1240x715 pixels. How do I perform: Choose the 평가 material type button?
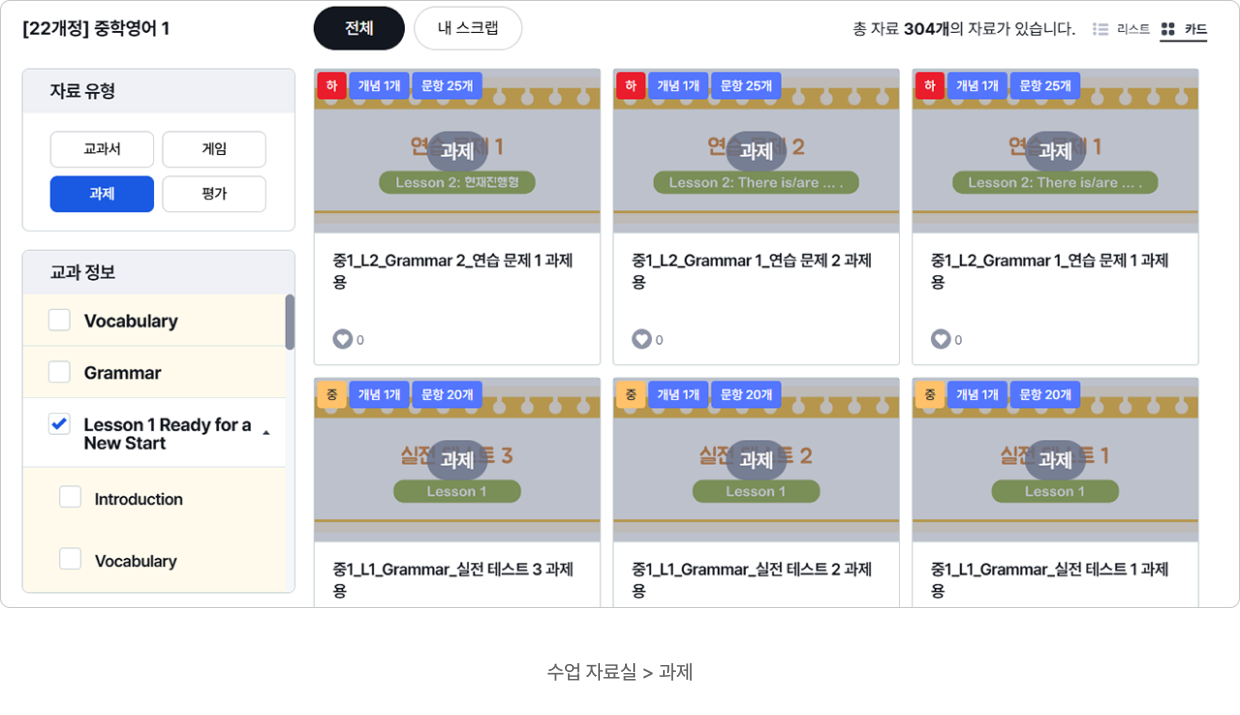[214, 194]
